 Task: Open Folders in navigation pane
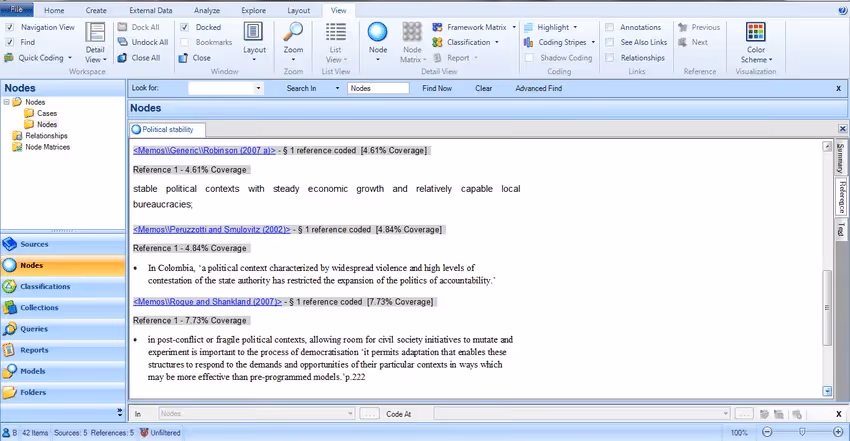click(x=63, y=392)
